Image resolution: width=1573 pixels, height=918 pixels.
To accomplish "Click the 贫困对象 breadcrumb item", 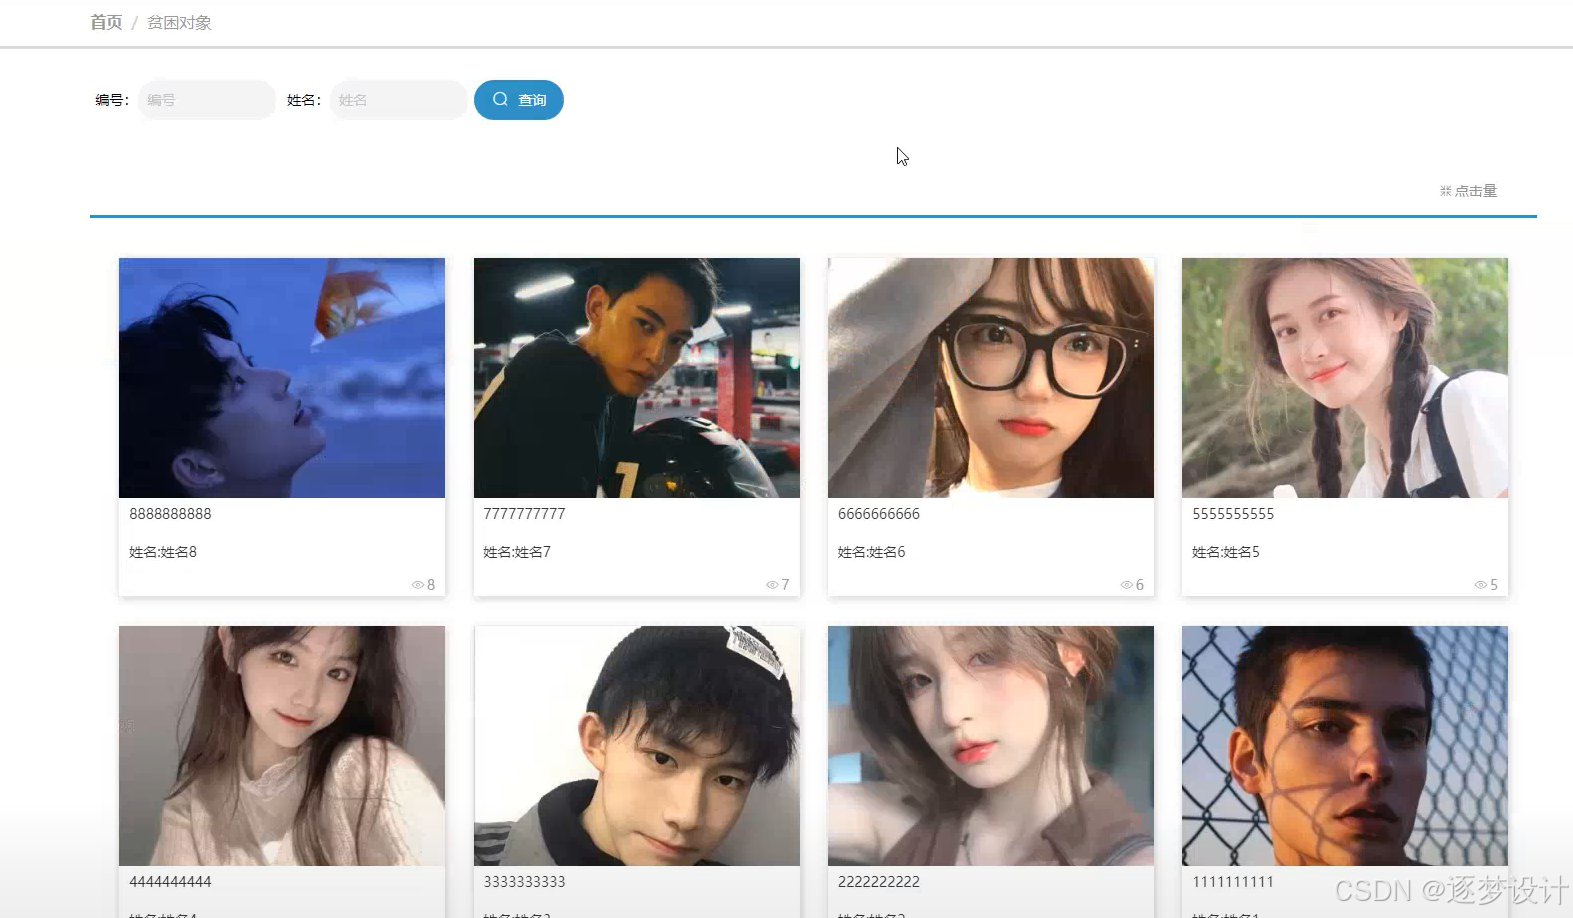I will [x=179, y=22].
